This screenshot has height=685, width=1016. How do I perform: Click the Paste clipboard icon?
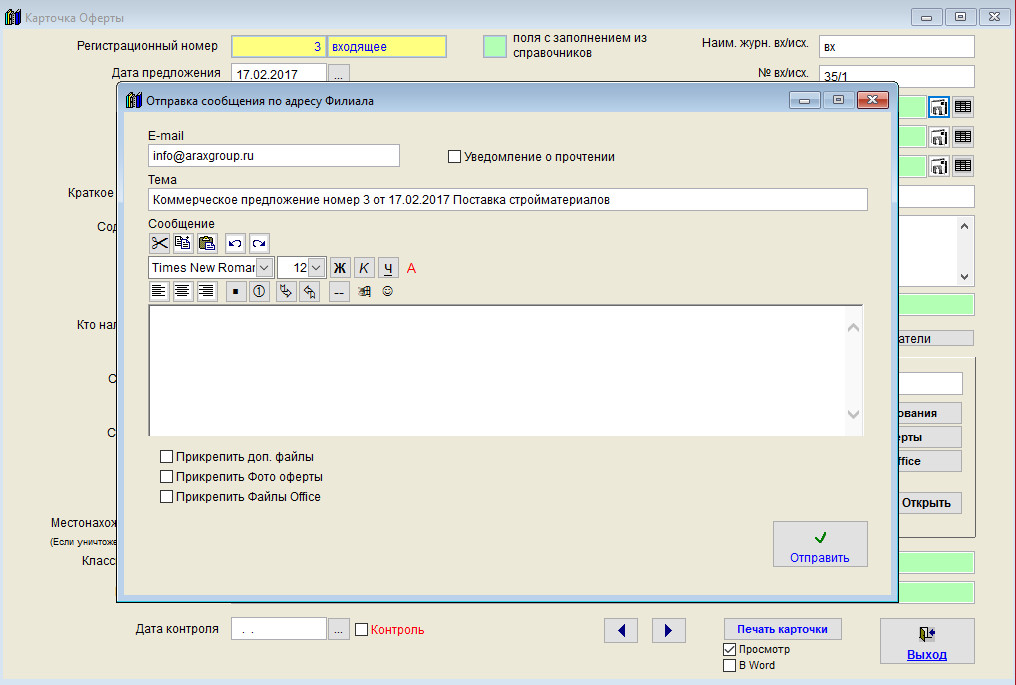(x=207, y=243)
